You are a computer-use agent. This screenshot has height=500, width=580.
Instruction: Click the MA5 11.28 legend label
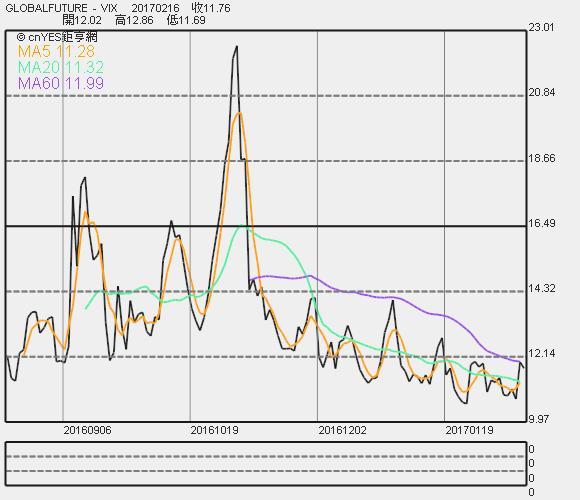point(56,51)
